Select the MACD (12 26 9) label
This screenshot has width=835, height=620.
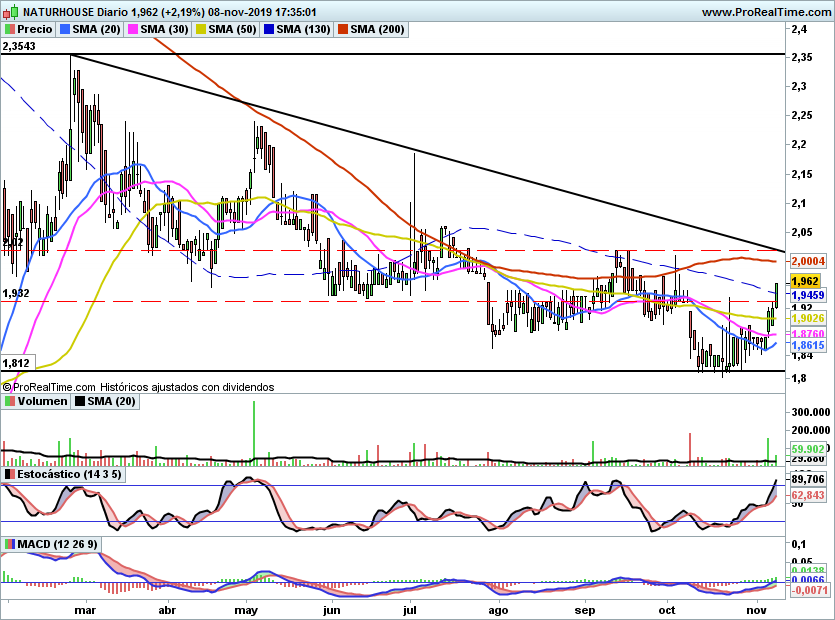click(58, 544)
